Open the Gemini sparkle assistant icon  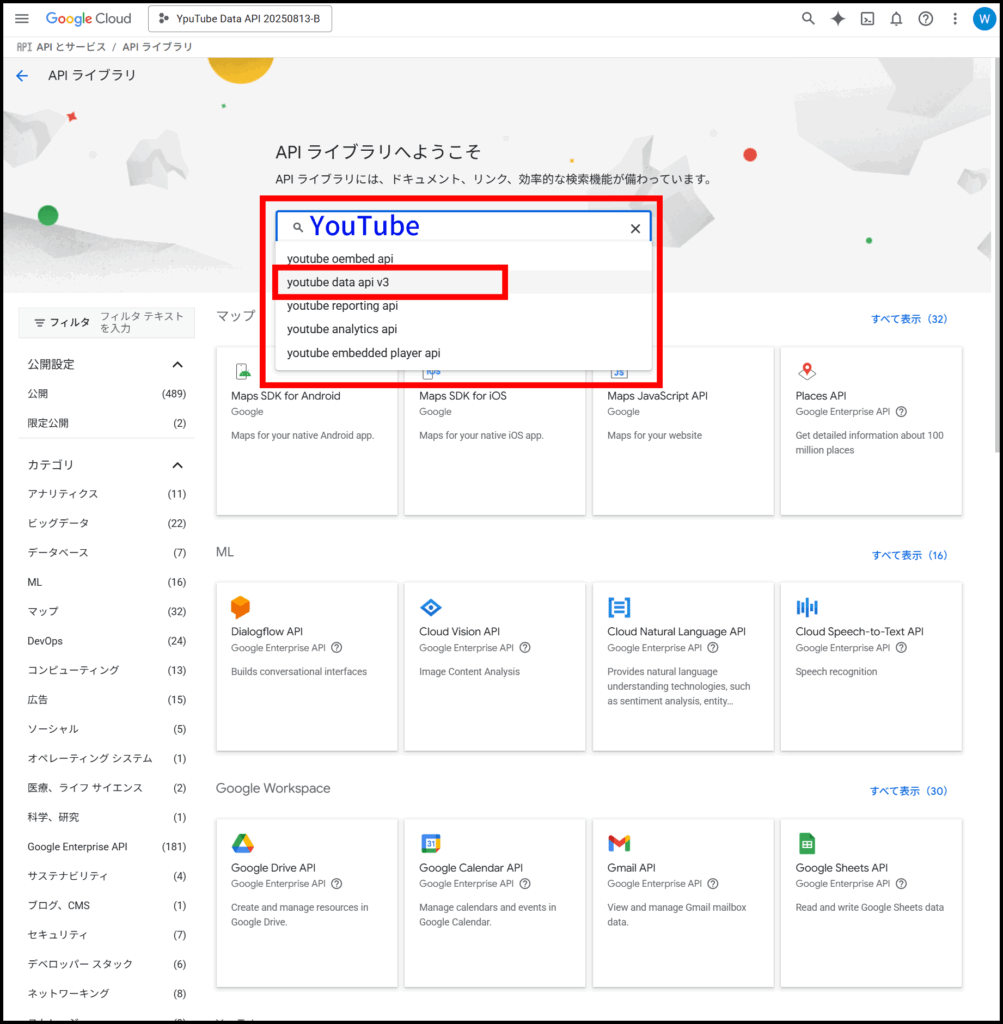click(x=838, y=18)
